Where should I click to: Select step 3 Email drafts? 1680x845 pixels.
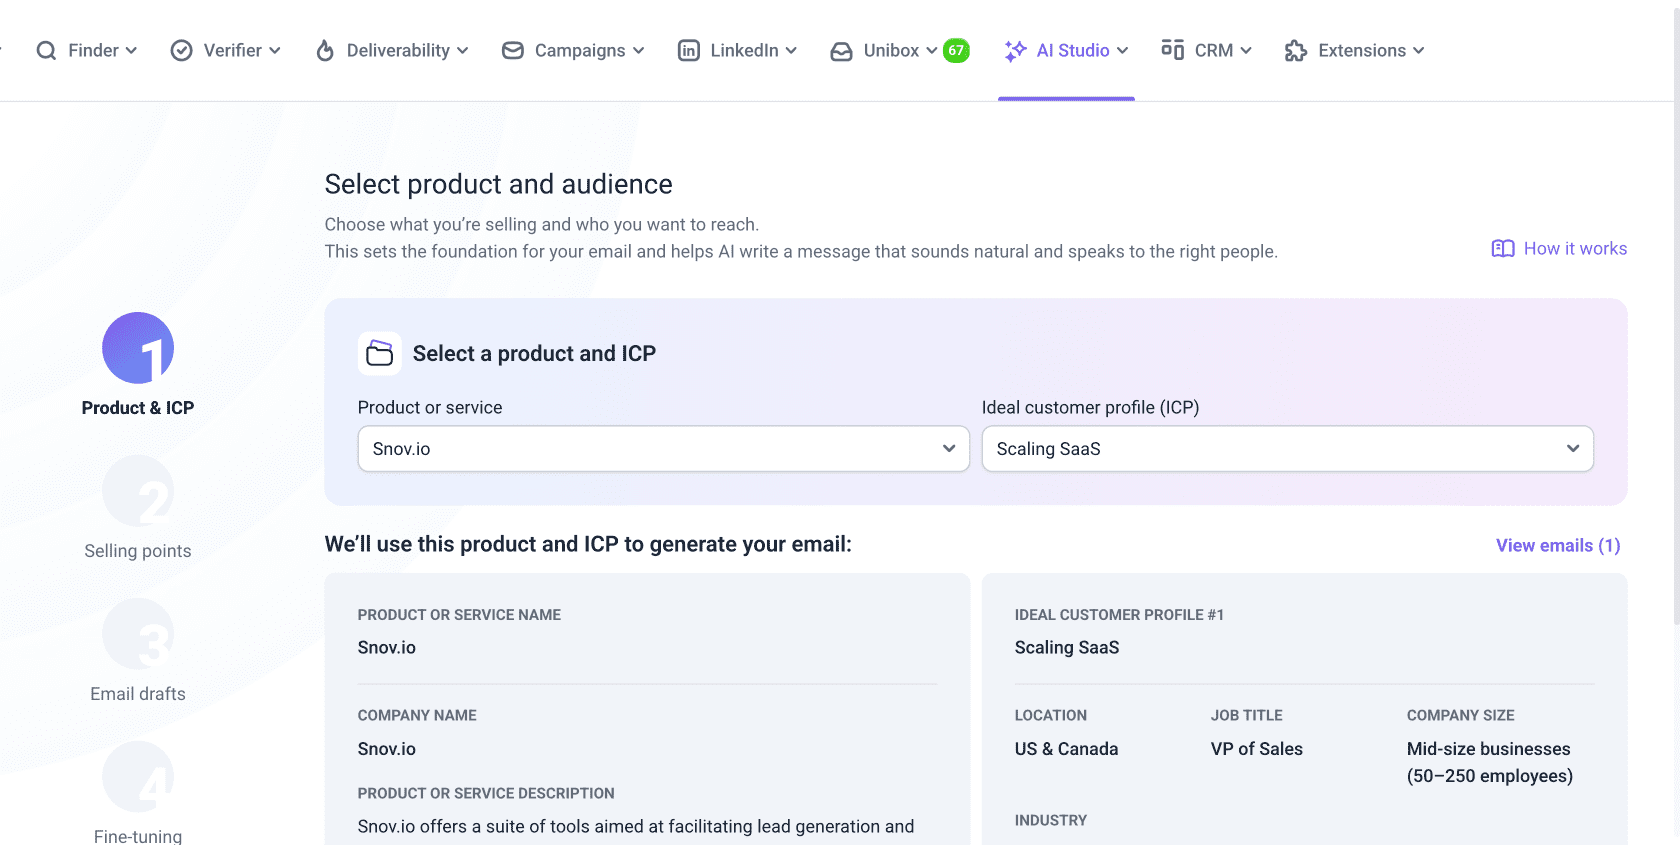[x=138, y=635]
